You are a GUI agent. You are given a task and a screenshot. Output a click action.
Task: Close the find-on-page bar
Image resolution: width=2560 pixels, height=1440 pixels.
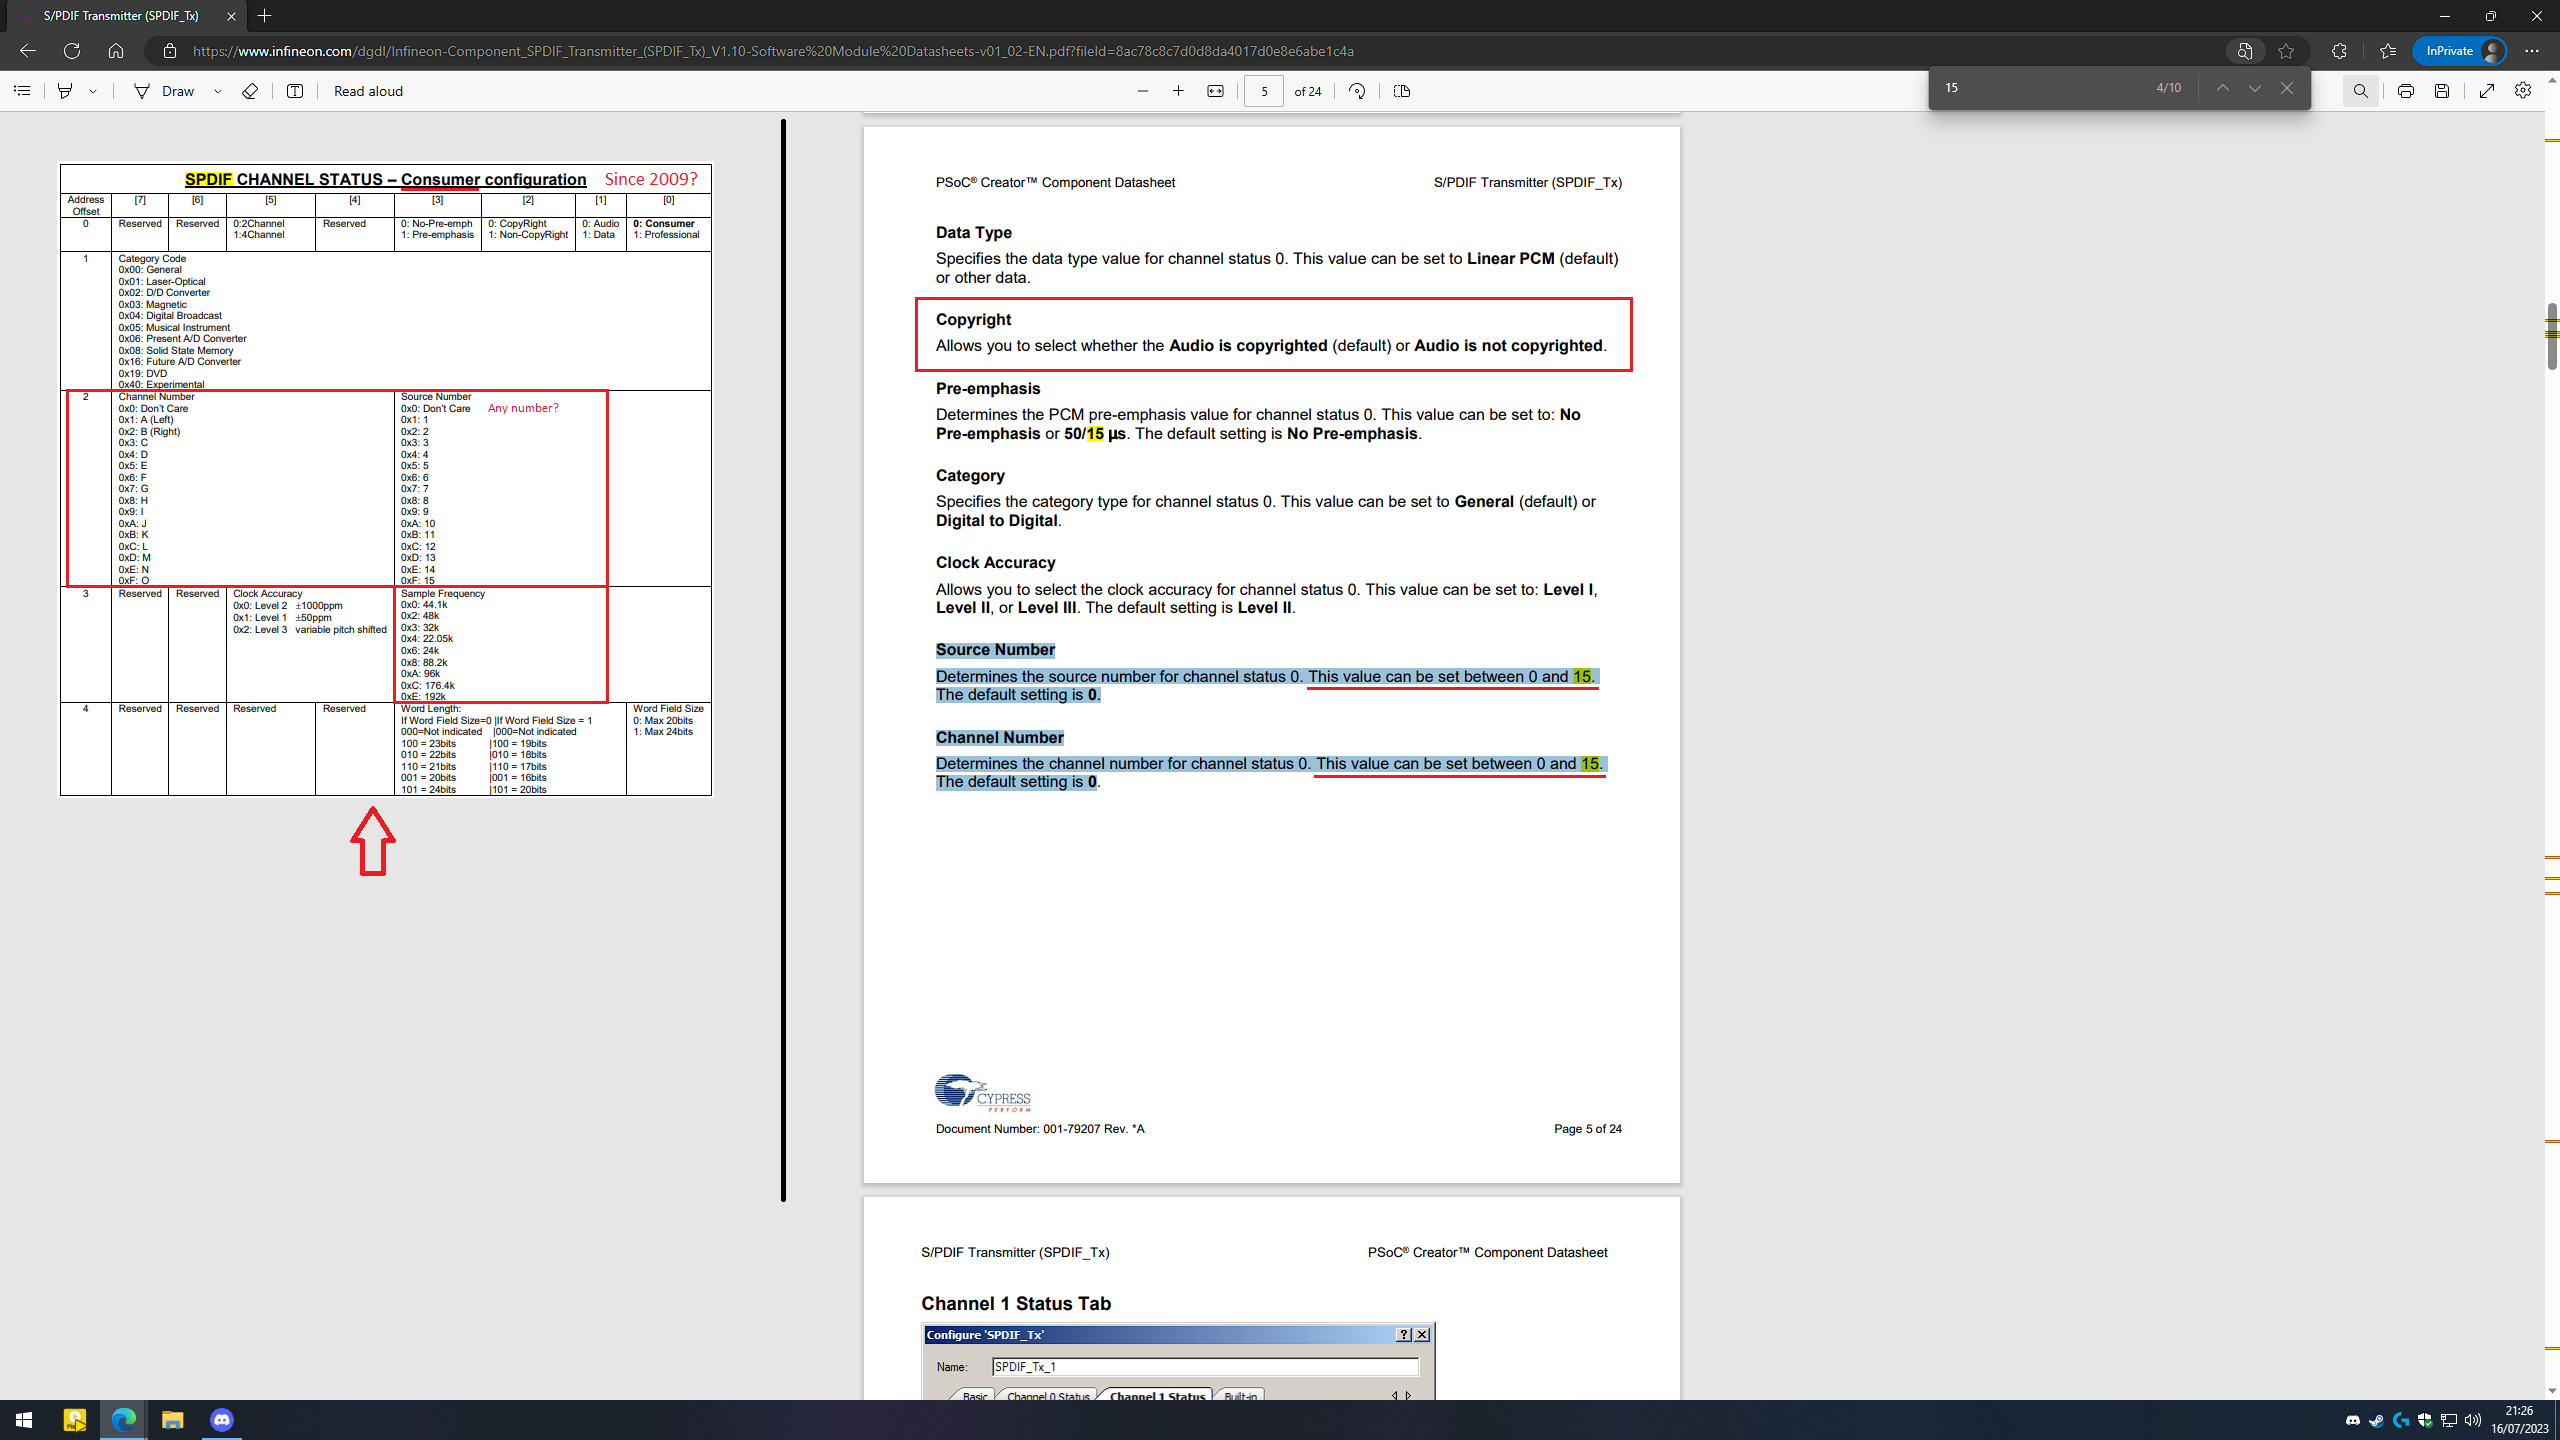tap(2287, 88)
